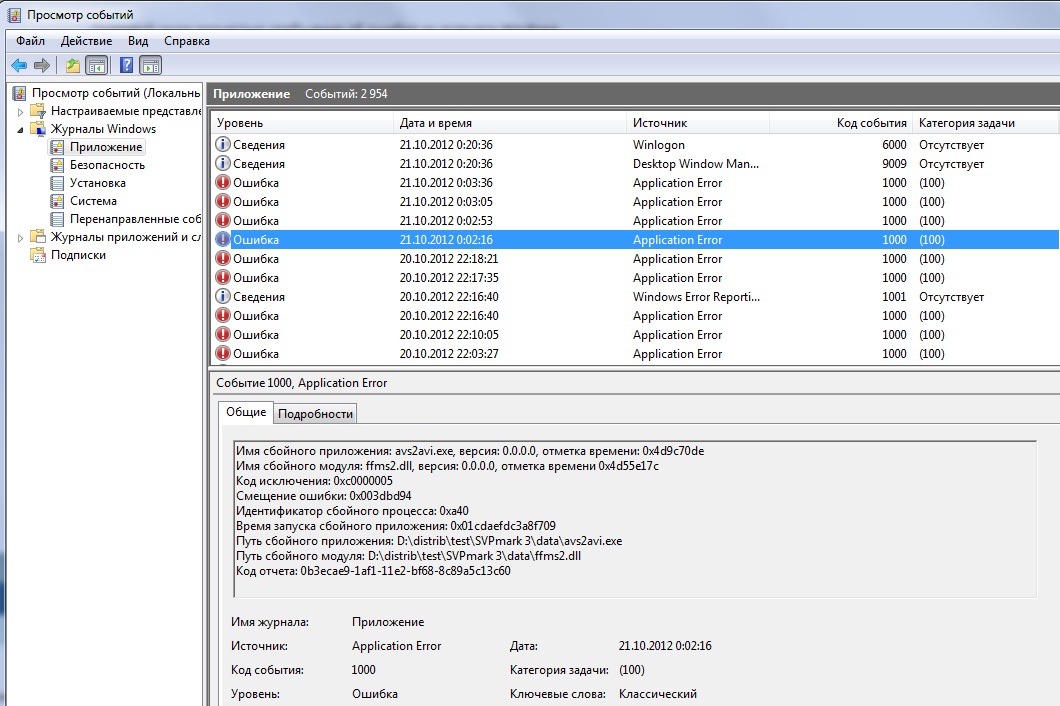
Task: Go back with the blue left arrow
Action: click(x=19, y=66)
